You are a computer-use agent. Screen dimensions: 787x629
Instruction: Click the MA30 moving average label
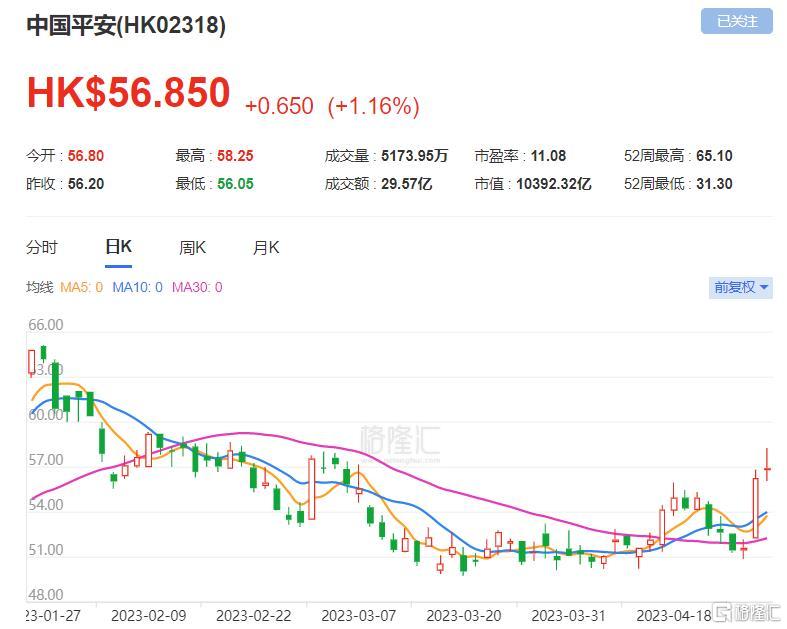click(197, 287)
